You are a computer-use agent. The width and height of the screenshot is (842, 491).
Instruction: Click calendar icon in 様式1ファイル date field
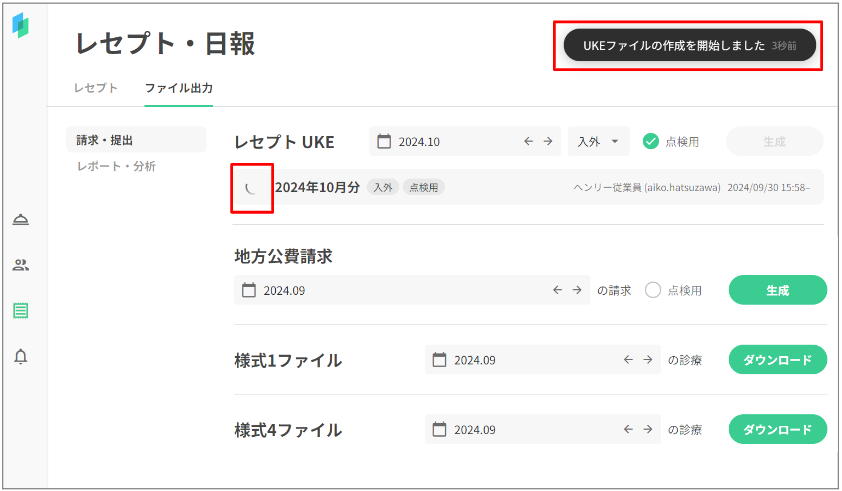tap(439, 360)
